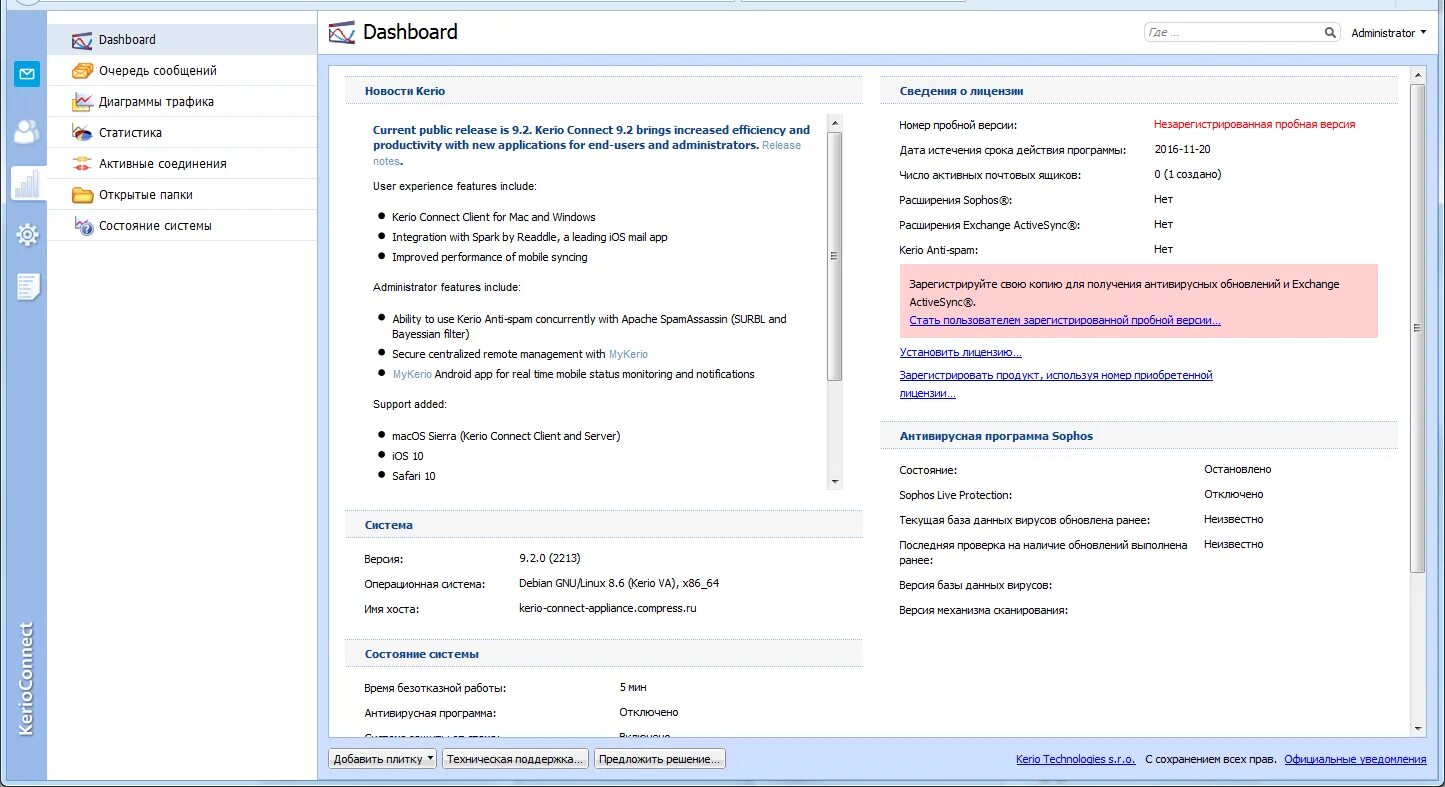Select the Dashboard menu entry
Image resolution: width=1445 pixels, height=787 pixels.
(x=182, y=40)
